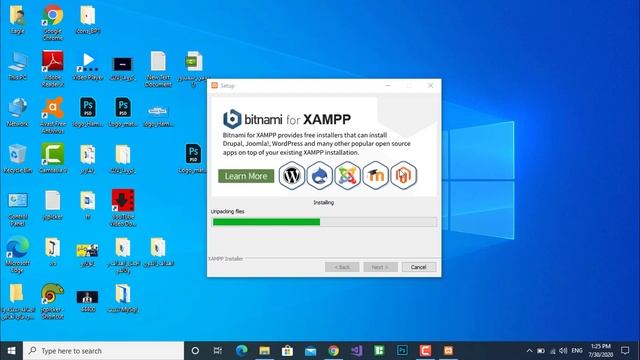The image size is (640, 360).
Task: Select Recycle Bin on the desktop
Action: pyautogui.click(x=18, y=158)
